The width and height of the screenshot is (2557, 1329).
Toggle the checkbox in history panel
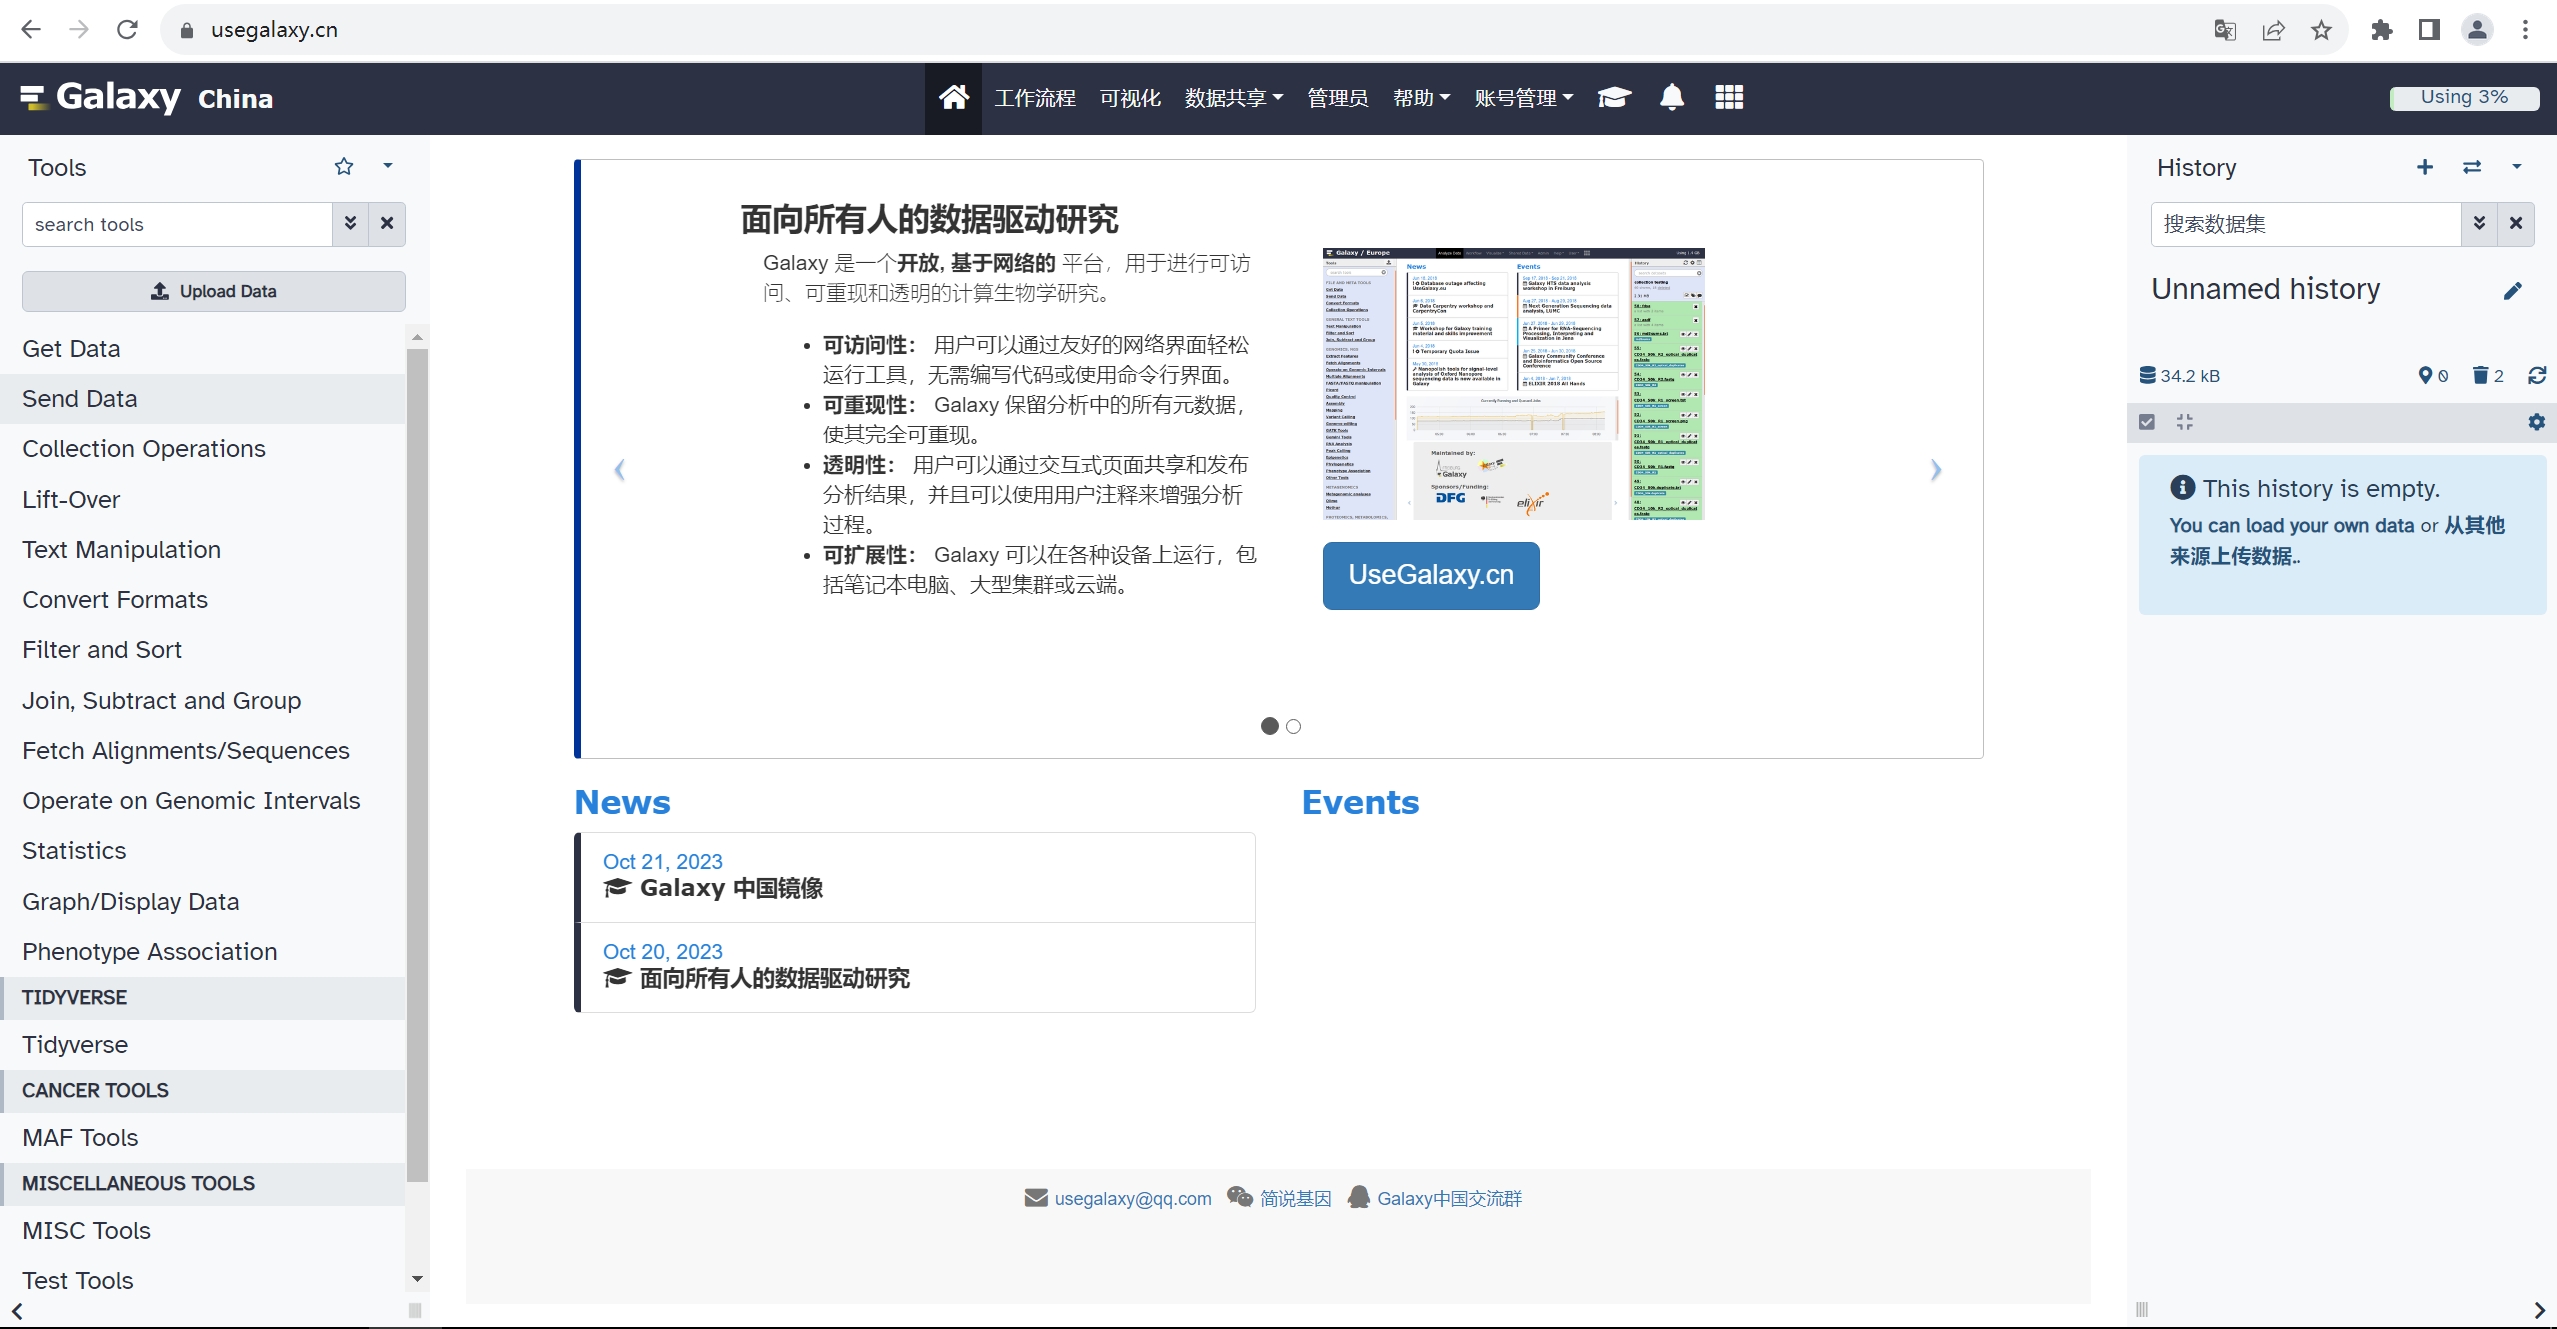click(x=2146, y=421)
